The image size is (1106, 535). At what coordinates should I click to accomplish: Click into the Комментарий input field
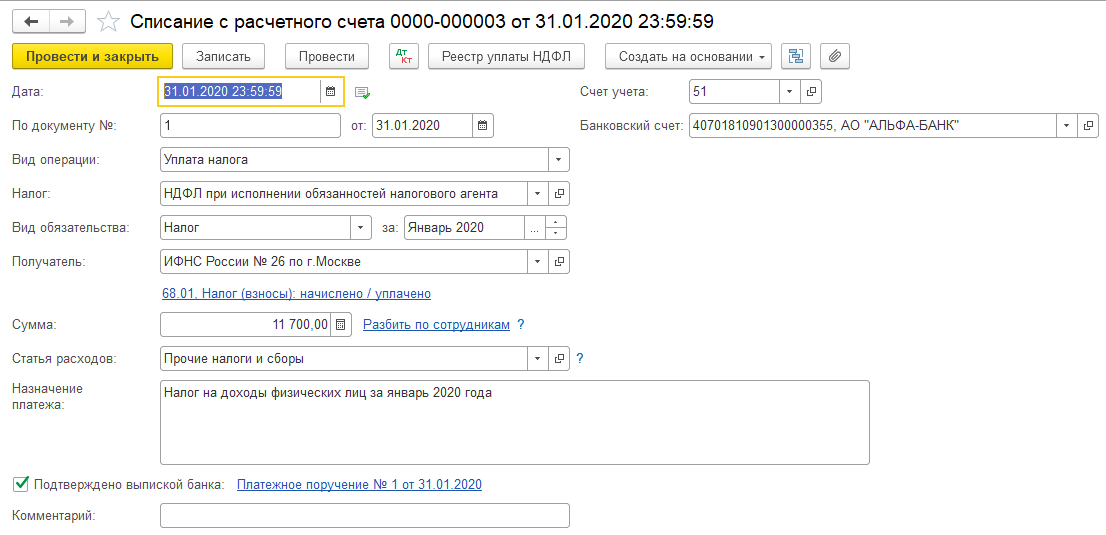pos(364,516)
